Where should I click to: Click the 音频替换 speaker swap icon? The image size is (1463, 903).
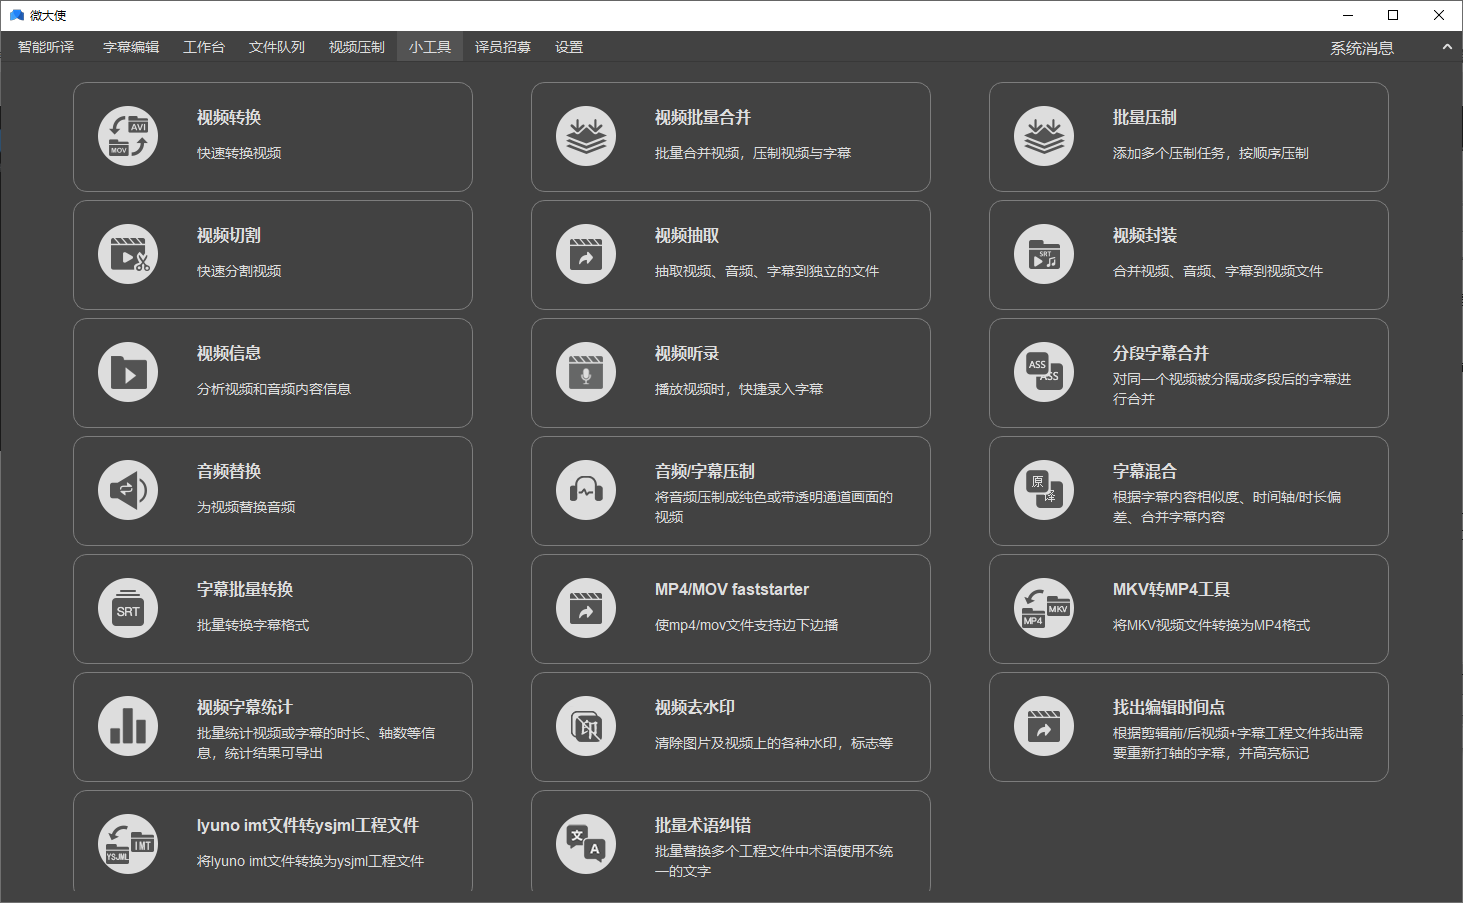128,490
